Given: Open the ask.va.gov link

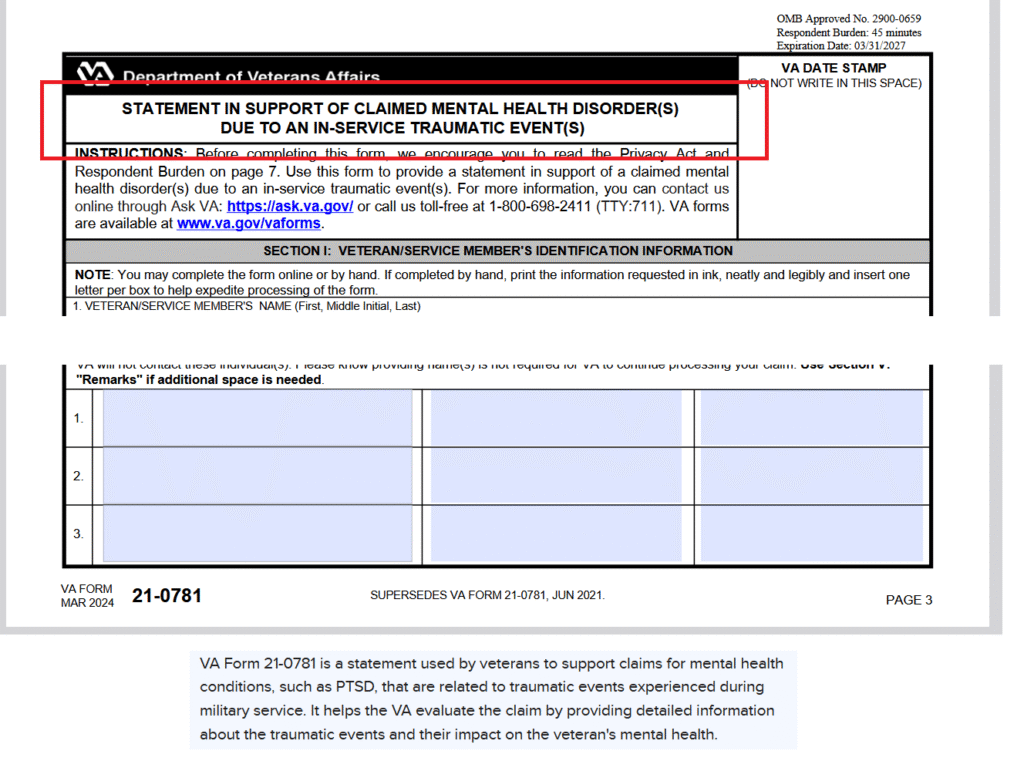Looking at the screenshot, I should (290, 206).
